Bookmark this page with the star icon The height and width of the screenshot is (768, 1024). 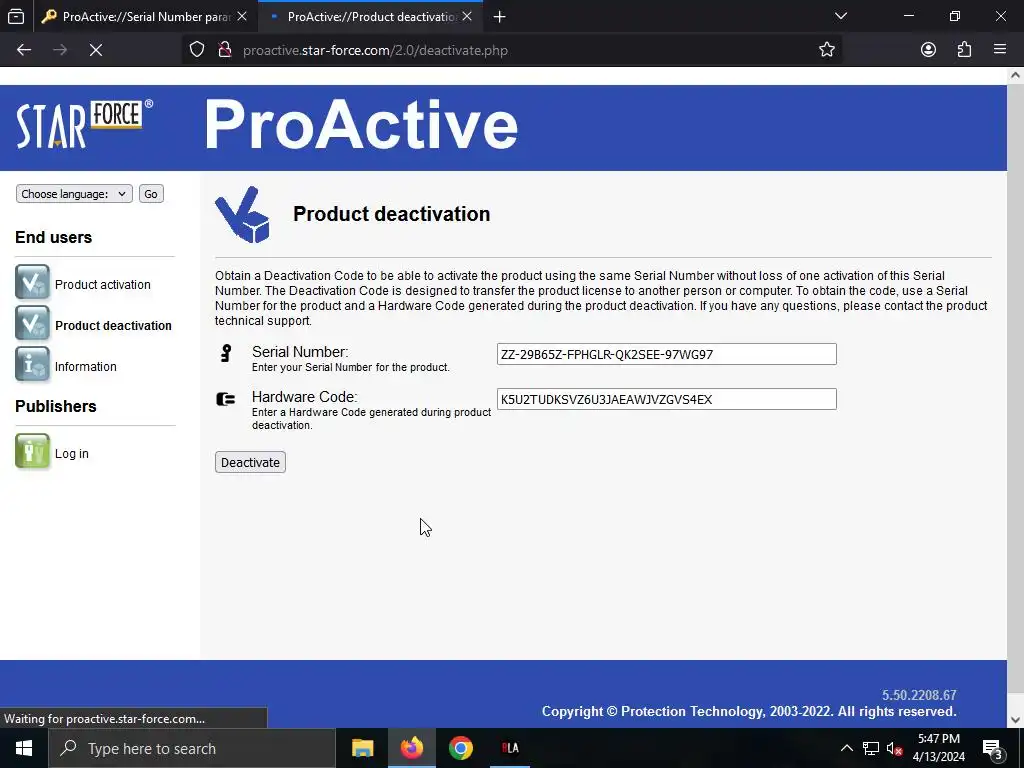pyautogui.click(x=827, y=50)
